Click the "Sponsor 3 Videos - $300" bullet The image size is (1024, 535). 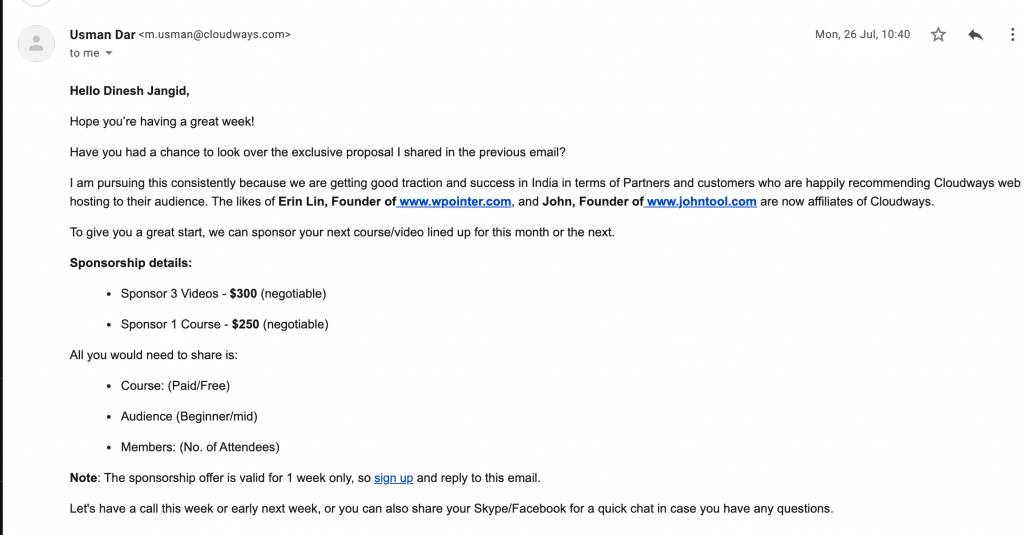click(189, 294)
